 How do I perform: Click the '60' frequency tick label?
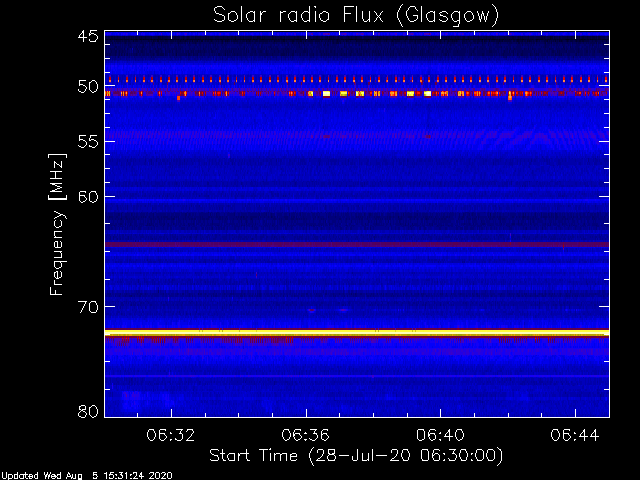[88, 197]
